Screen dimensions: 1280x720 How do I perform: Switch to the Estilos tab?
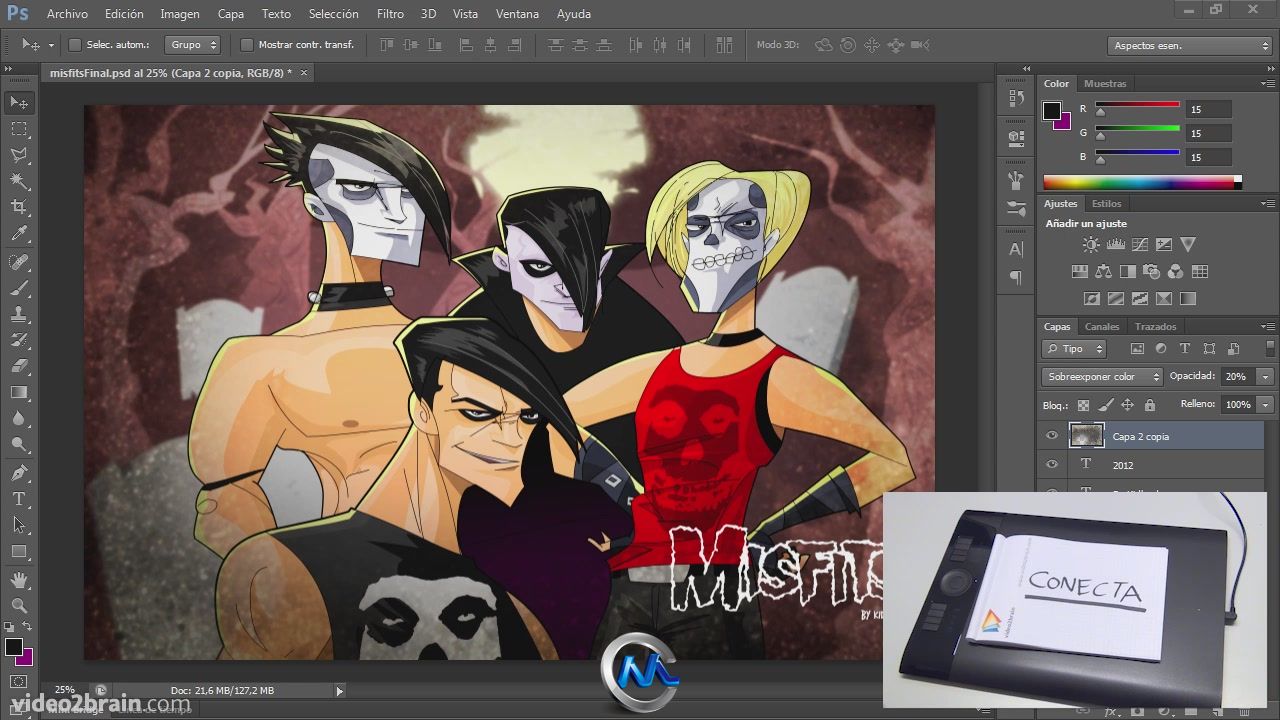click(x=1106, y=204)
